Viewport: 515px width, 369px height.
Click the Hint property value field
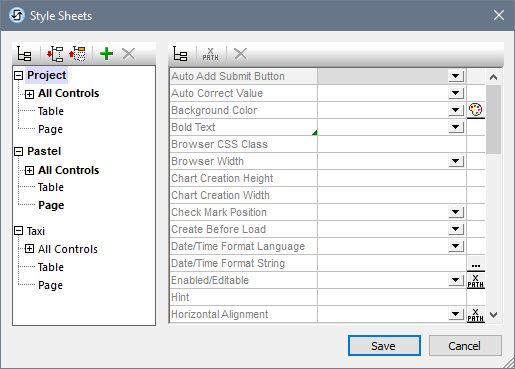pos(392,297)
